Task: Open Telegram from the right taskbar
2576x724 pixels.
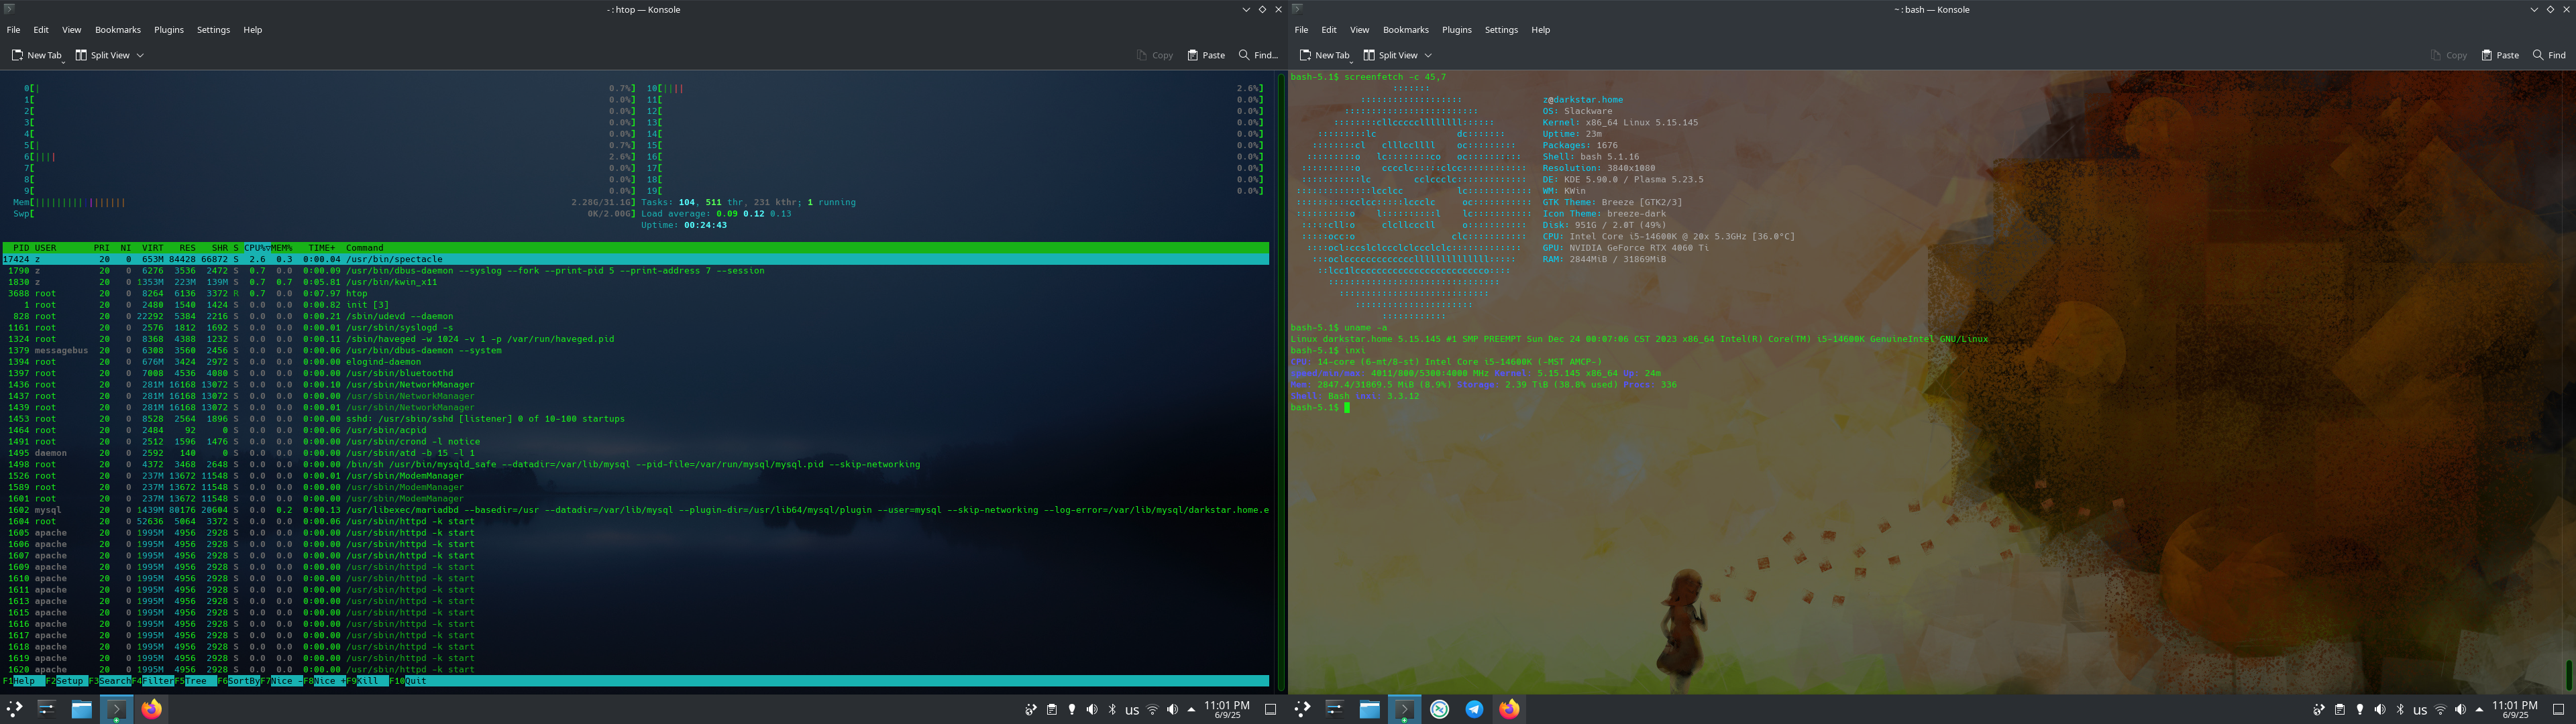Action: (x=1474, y=709)
